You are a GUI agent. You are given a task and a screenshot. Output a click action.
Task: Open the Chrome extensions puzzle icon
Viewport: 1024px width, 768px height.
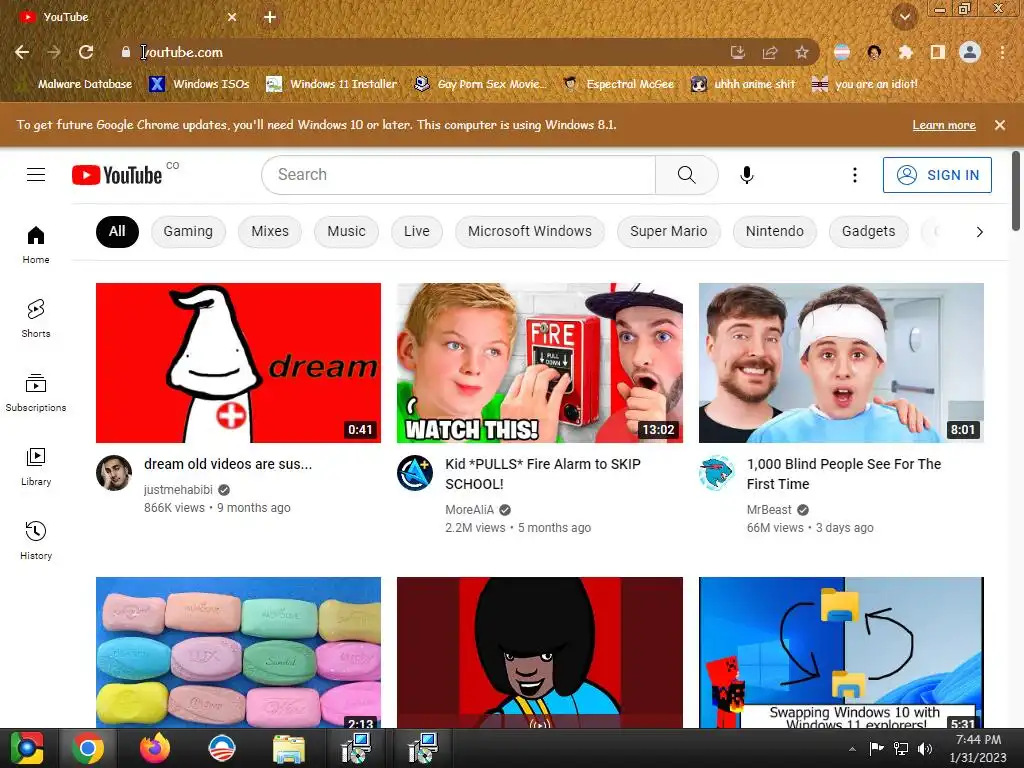(905, 52)
